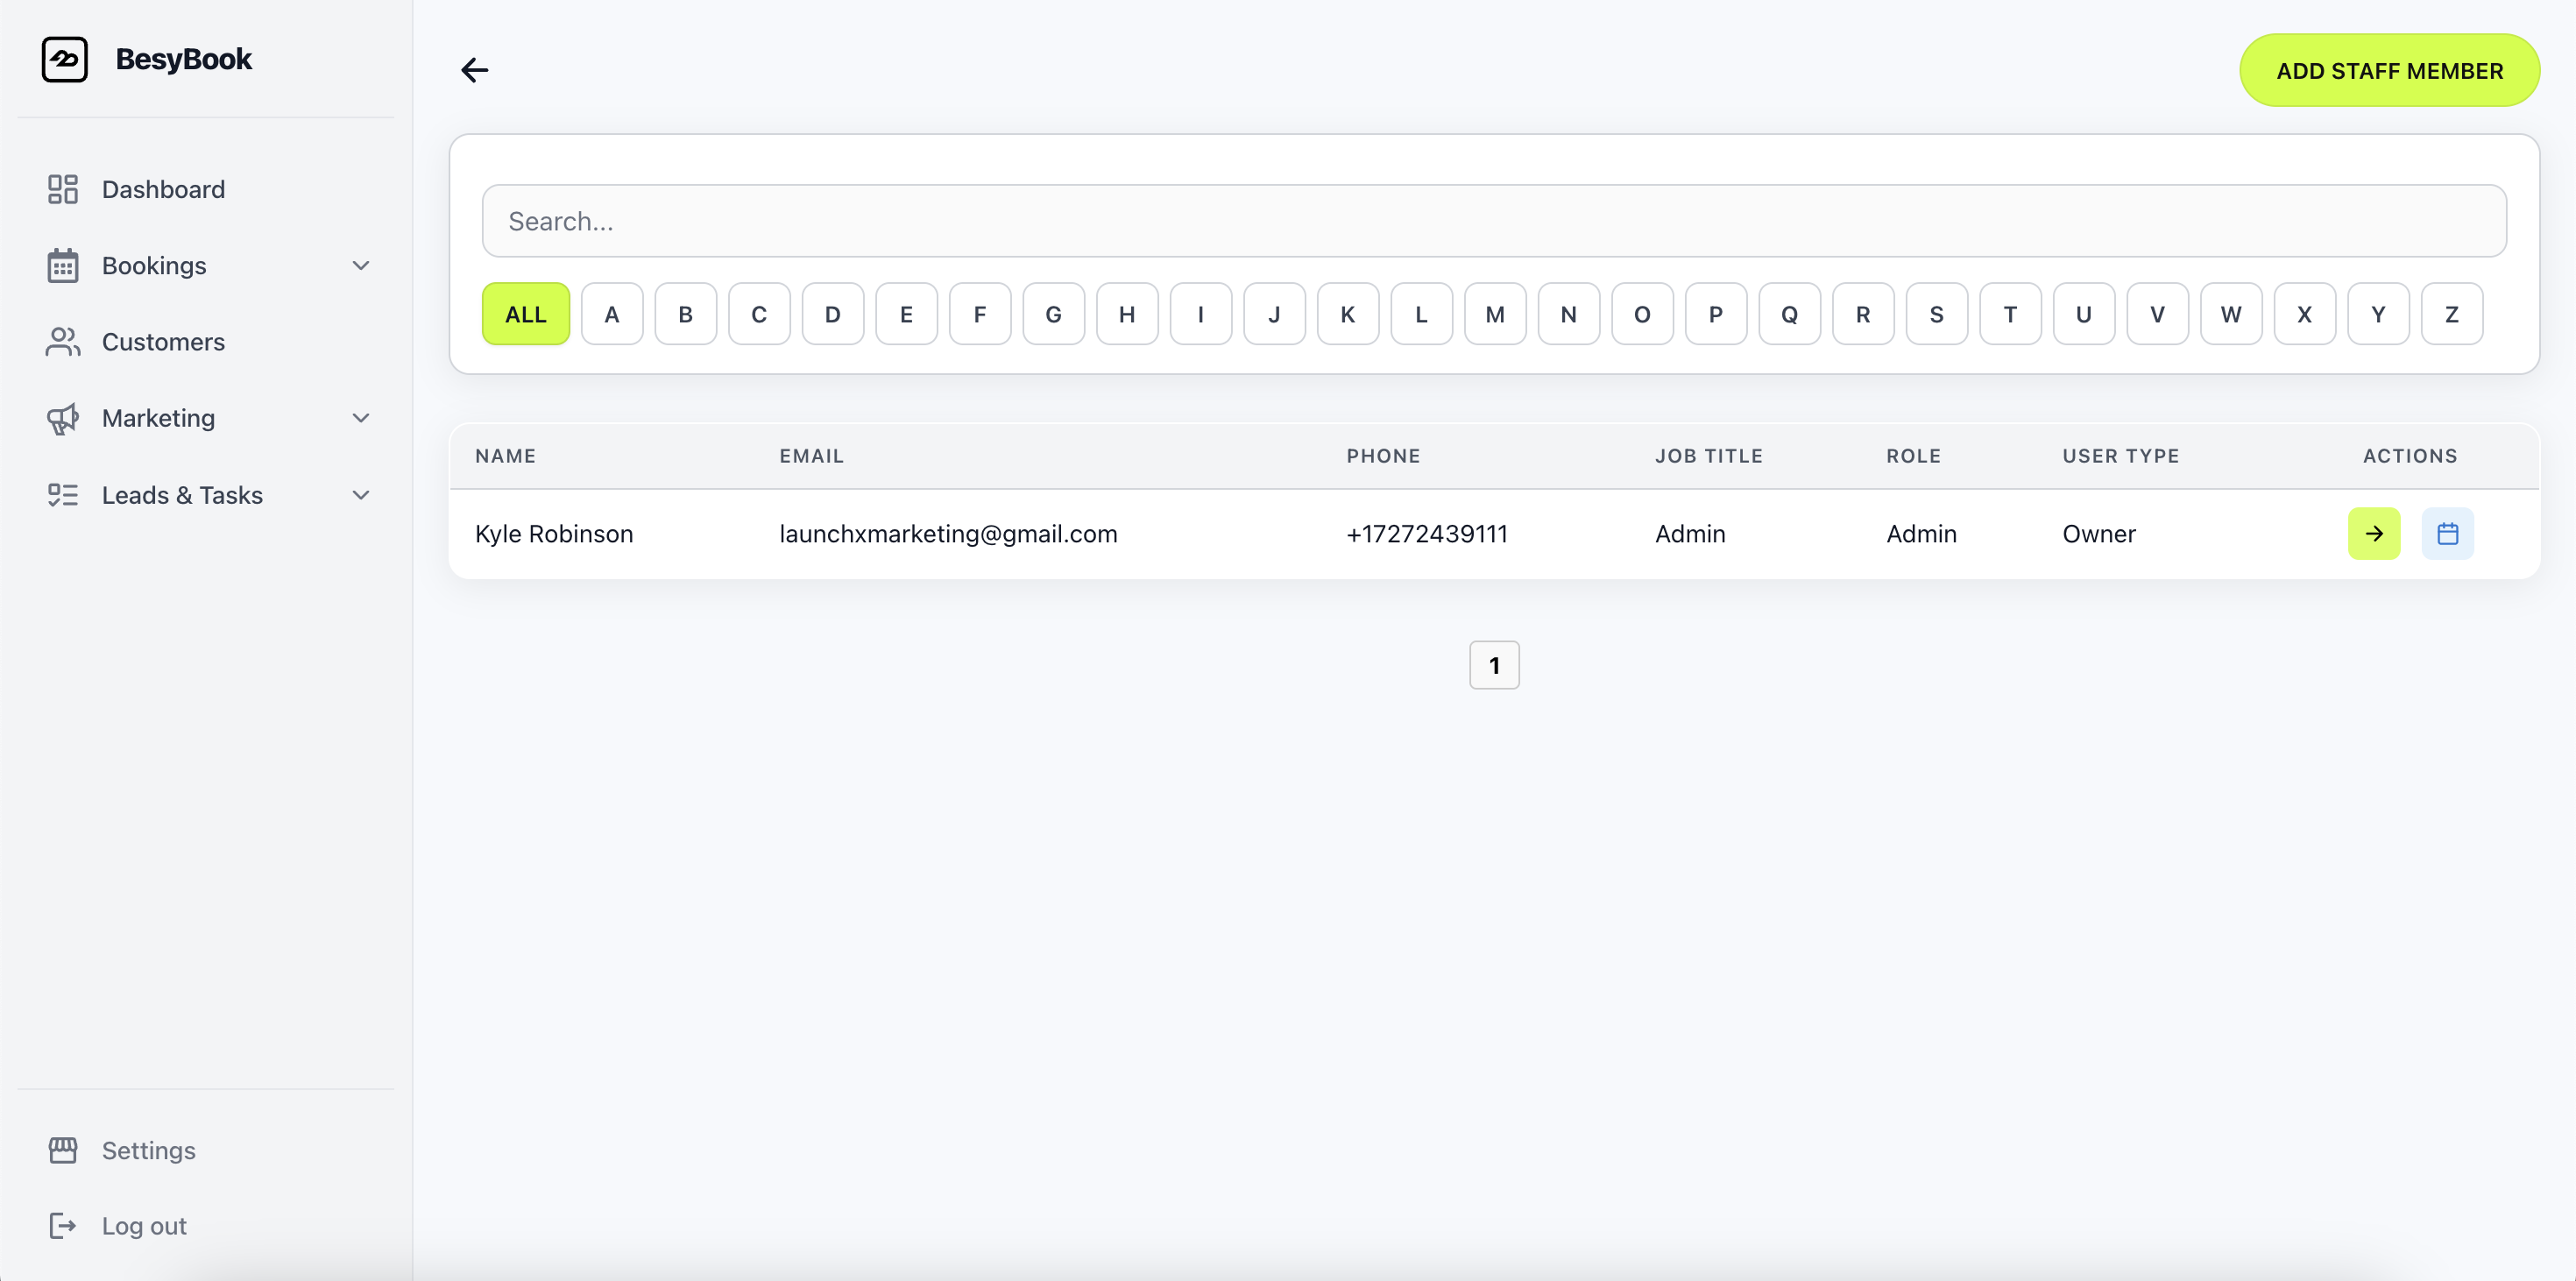
Task: Filter staff by letter S
Action: tap(1937, 314)
